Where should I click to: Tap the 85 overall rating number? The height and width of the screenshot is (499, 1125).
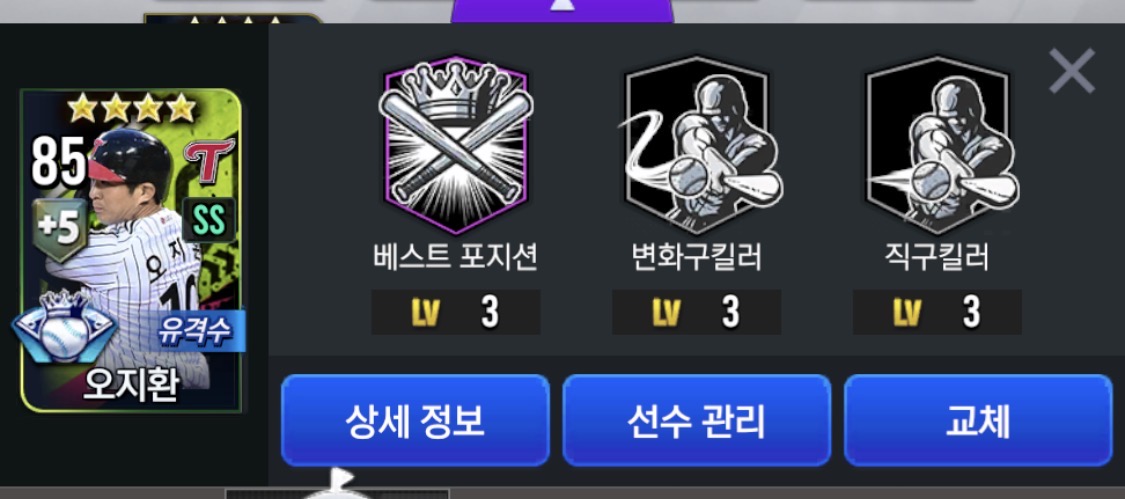pyautogui.click(x=60, y=162)
